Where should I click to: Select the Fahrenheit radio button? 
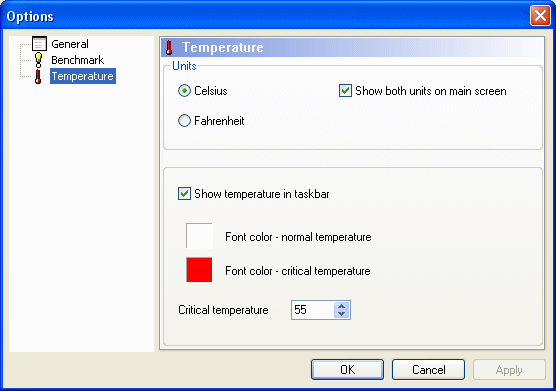[184, 121]
